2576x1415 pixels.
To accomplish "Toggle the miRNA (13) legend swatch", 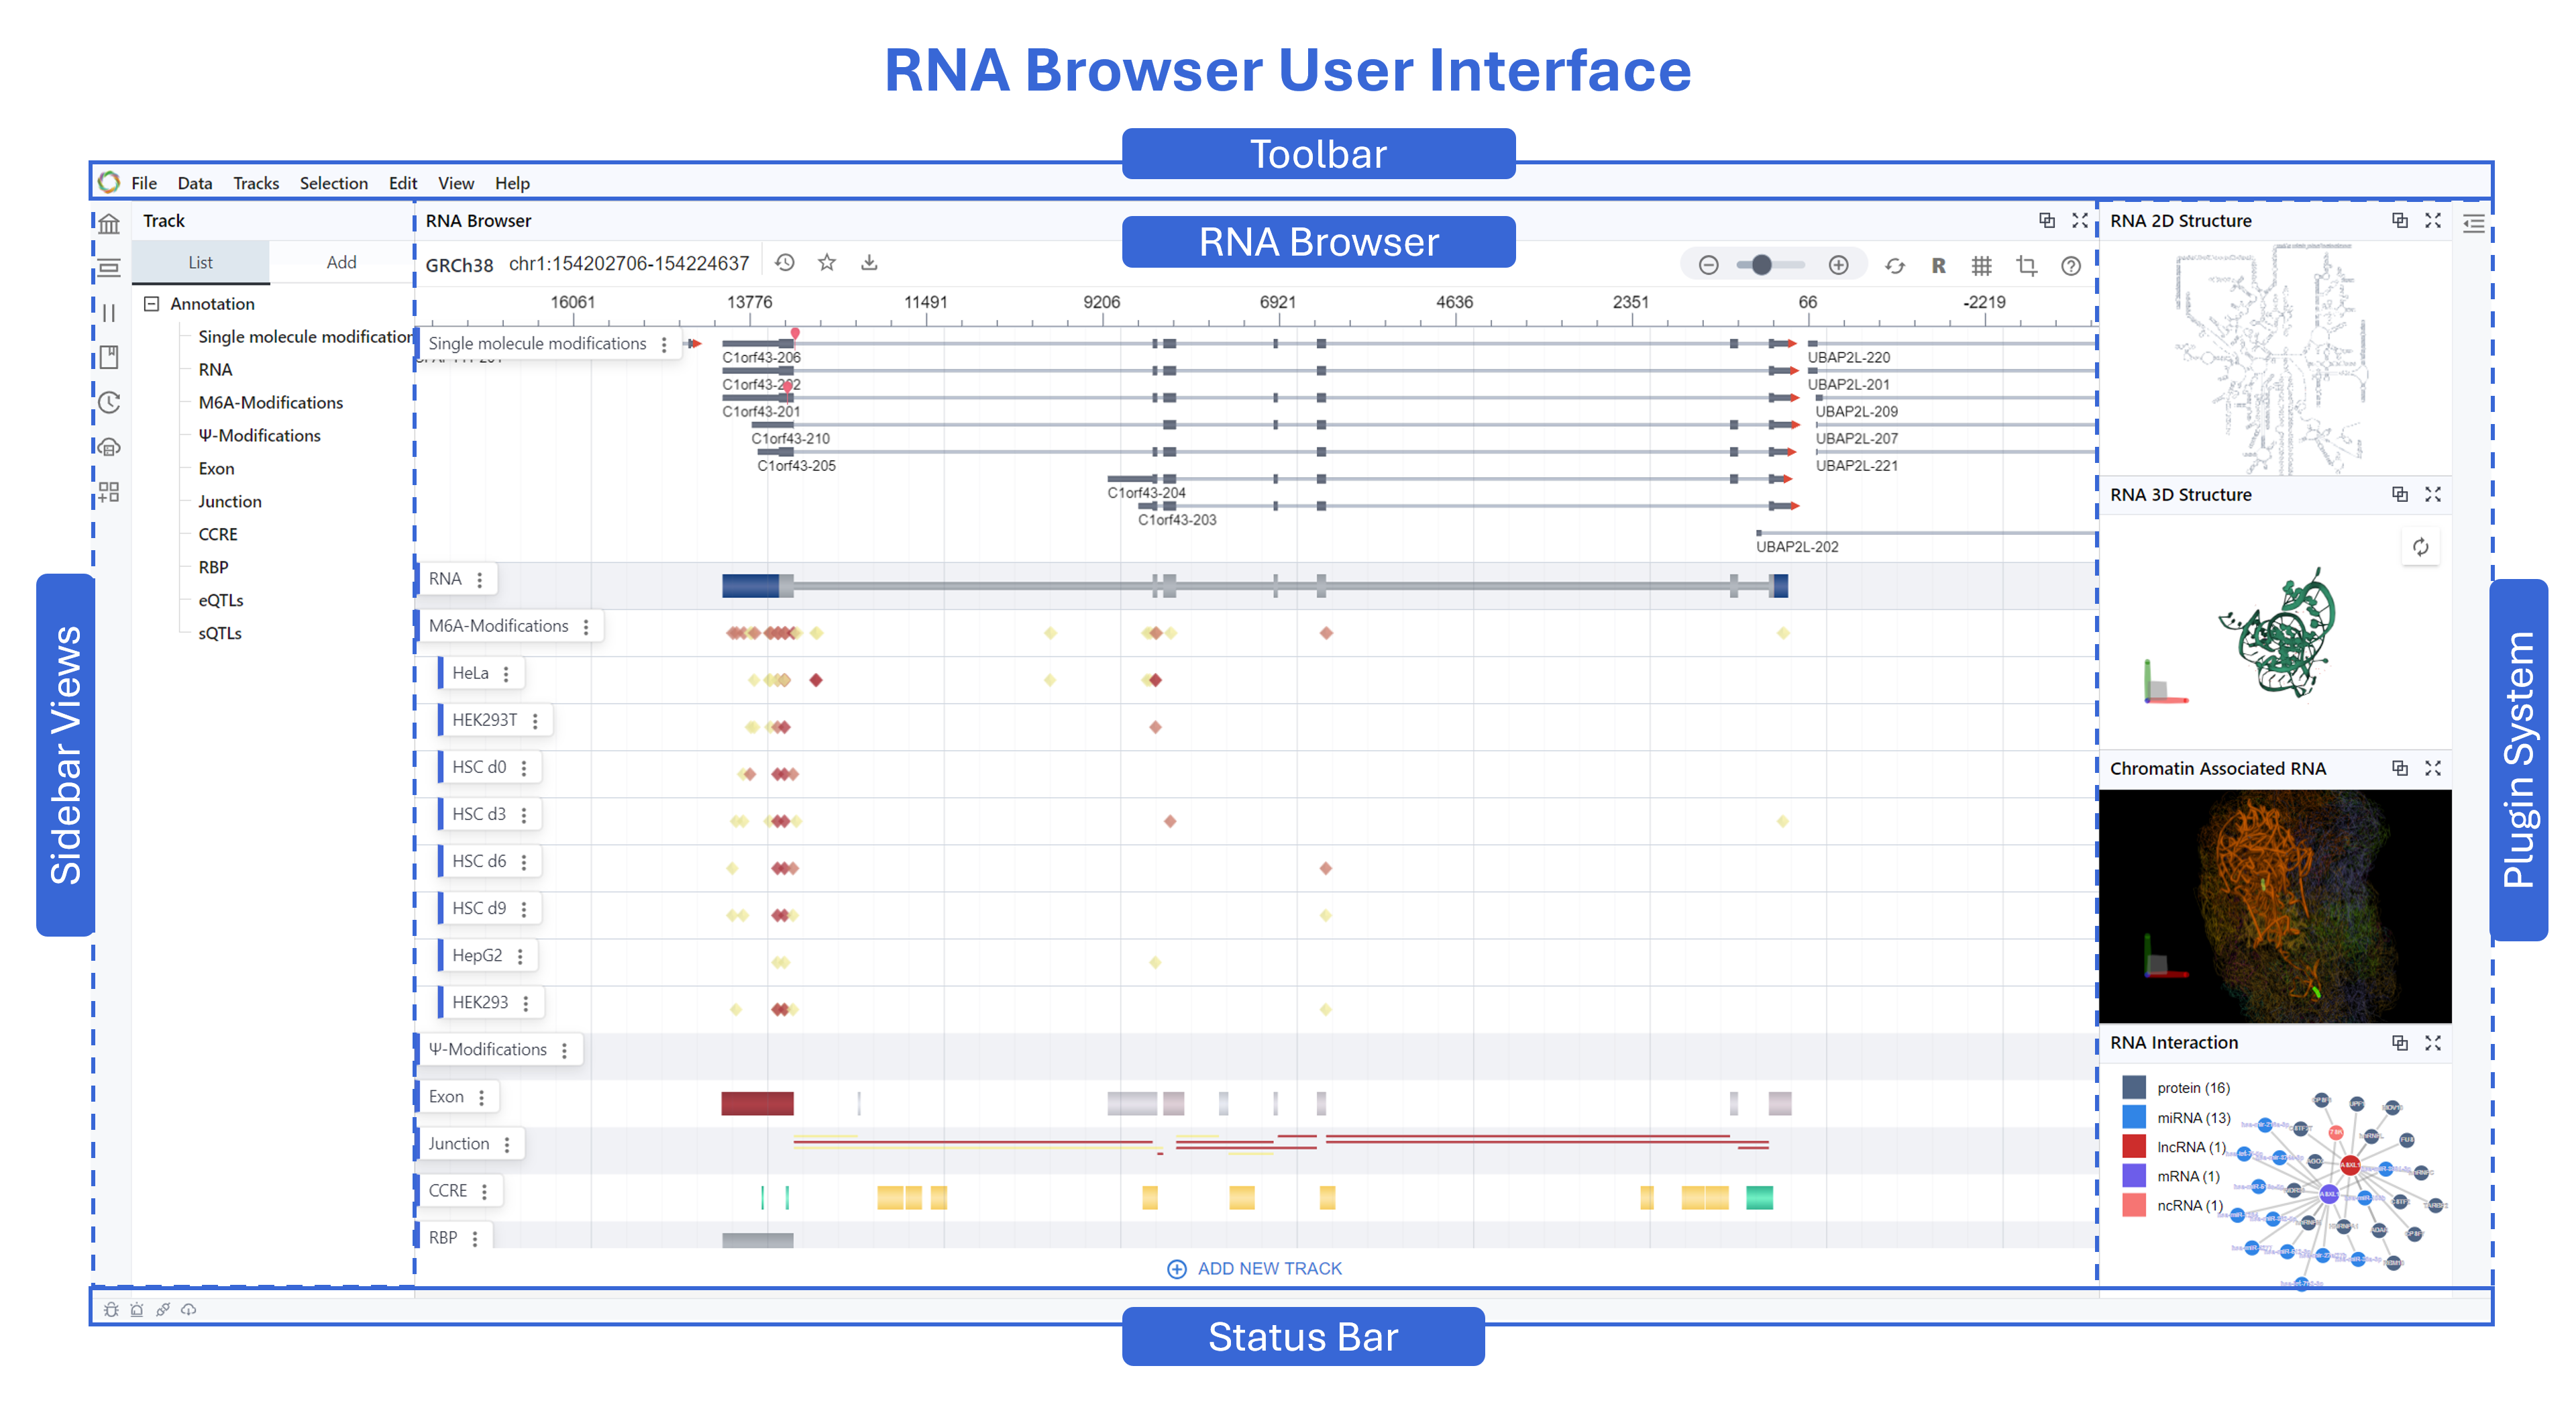I will [2133, 1117].
